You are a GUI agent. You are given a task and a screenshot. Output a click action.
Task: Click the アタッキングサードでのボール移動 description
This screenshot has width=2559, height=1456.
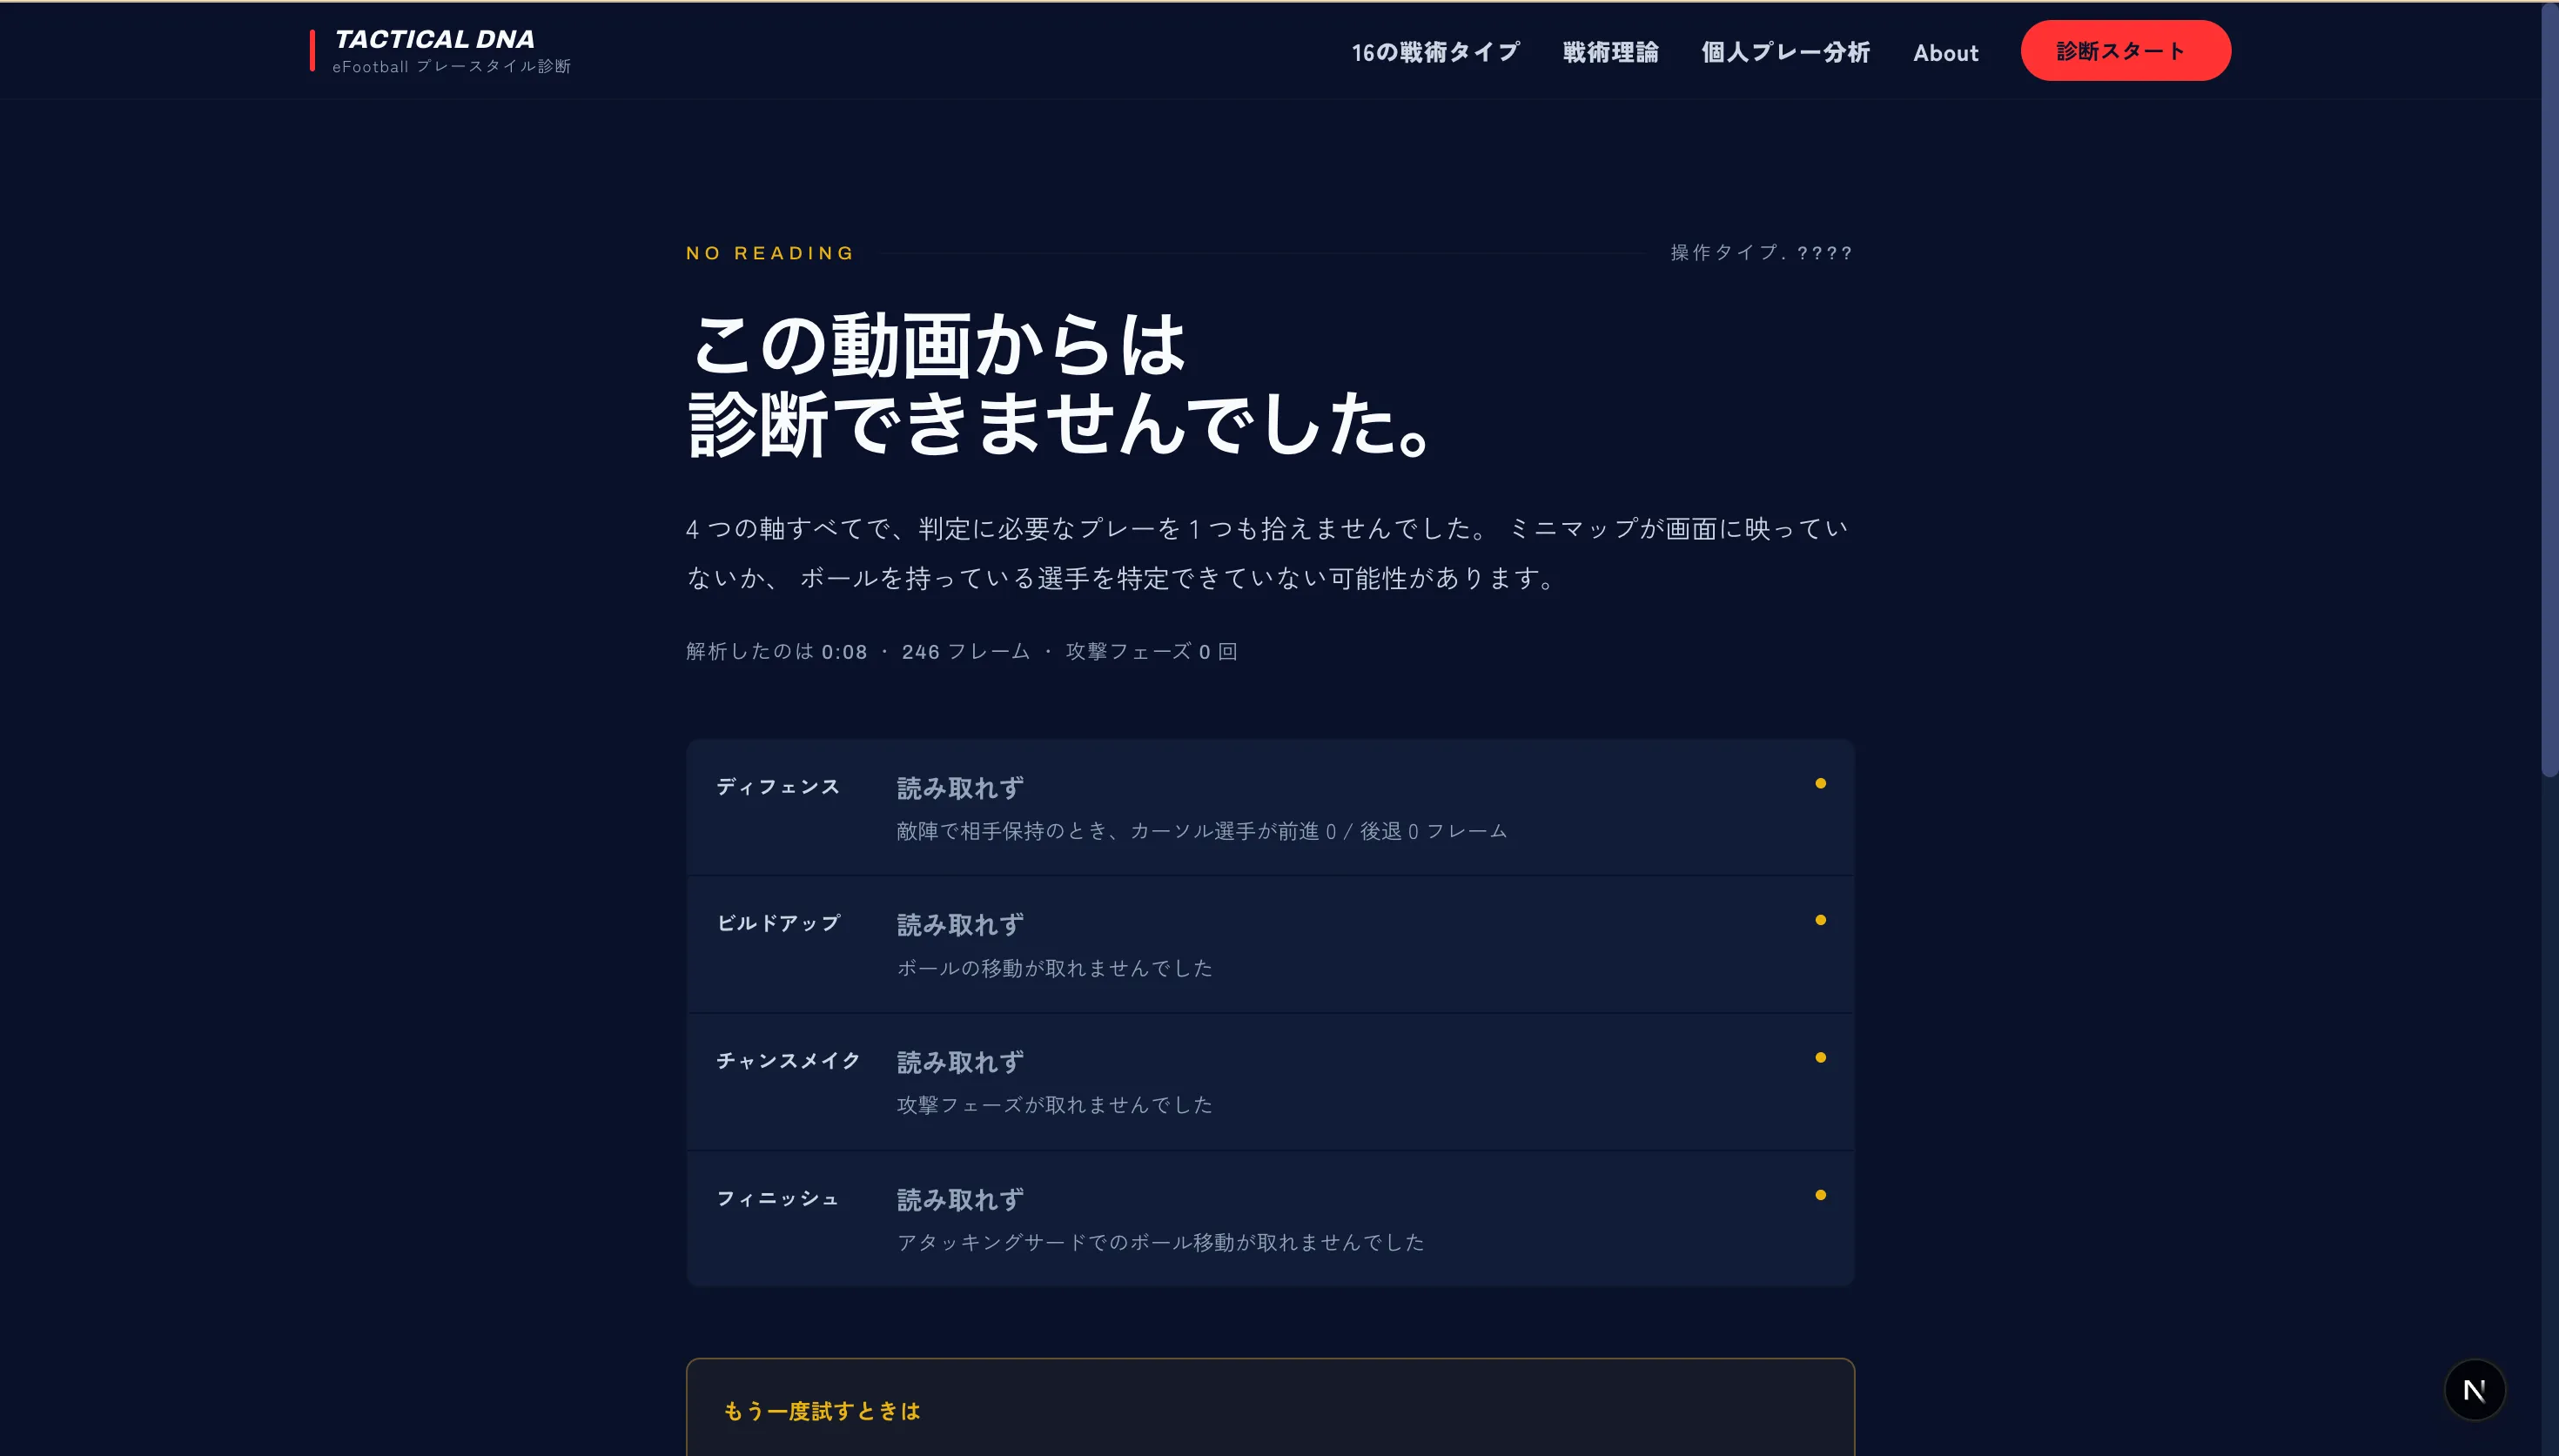pyautogui.click(x=1160, y=1242)
